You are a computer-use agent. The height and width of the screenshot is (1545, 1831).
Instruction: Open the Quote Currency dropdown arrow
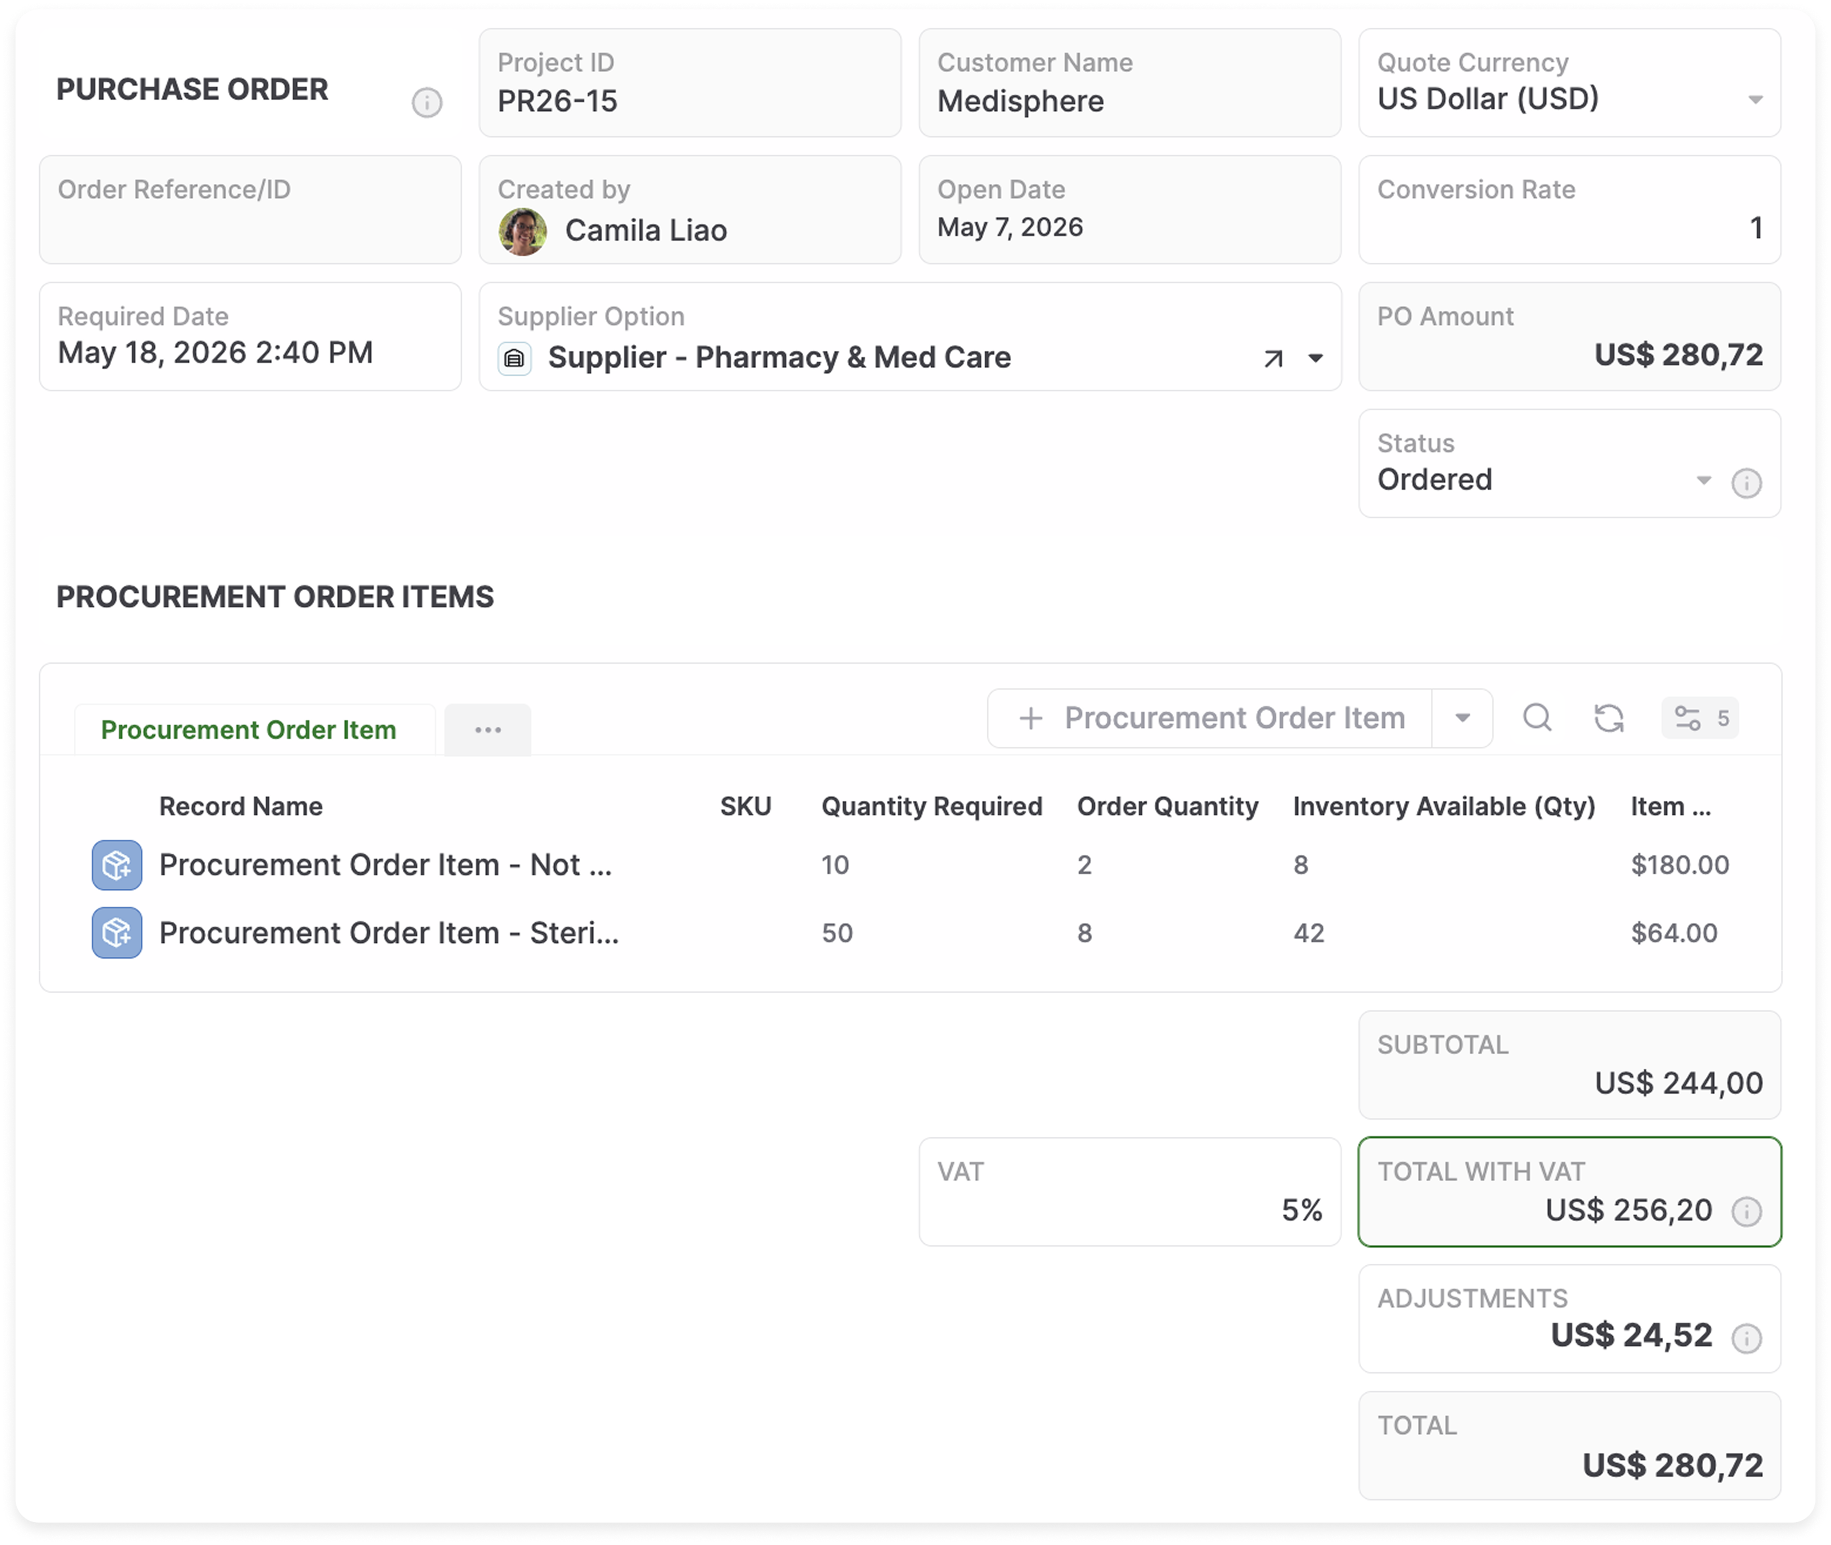click(x=1755, y=100)
